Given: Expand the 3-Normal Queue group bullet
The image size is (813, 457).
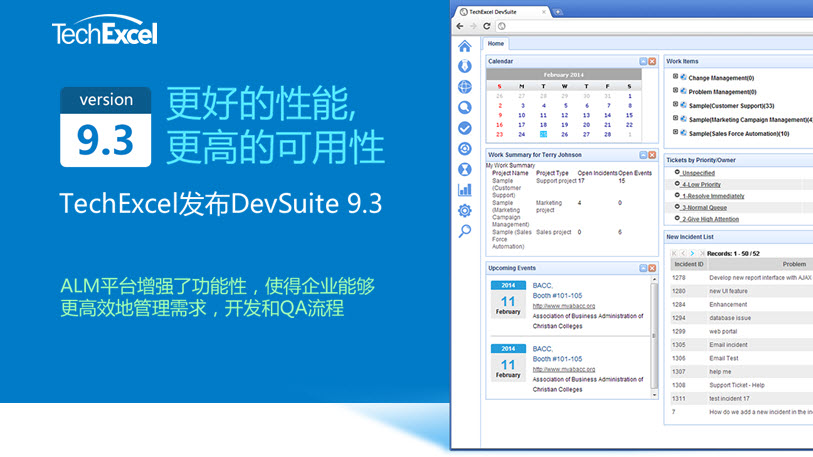Looking at the screenshot, I should coord(677,206).
